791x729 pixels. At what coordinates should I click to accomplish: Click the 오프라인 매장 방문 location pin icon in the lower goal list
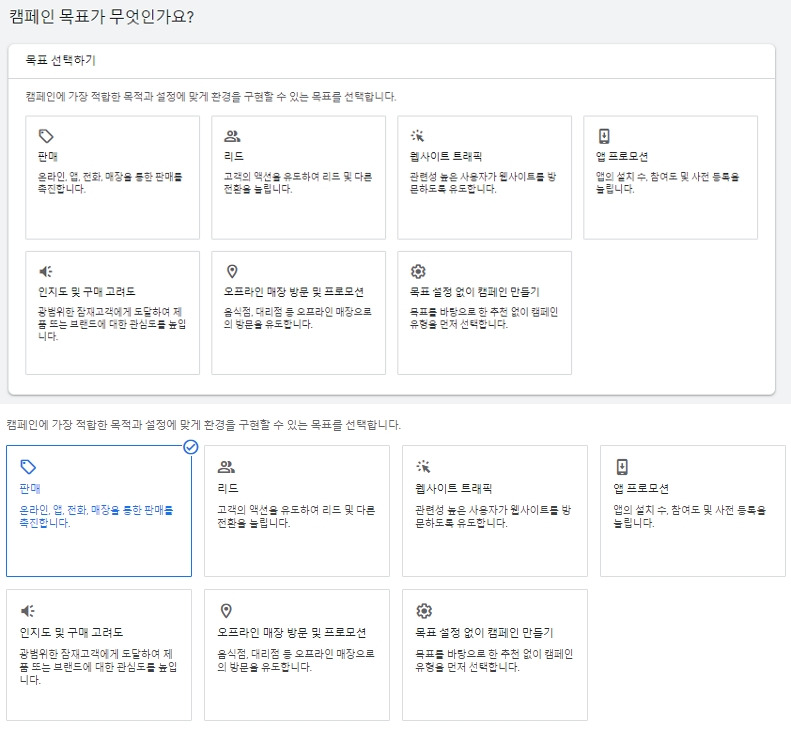click(x=226, y=611)
